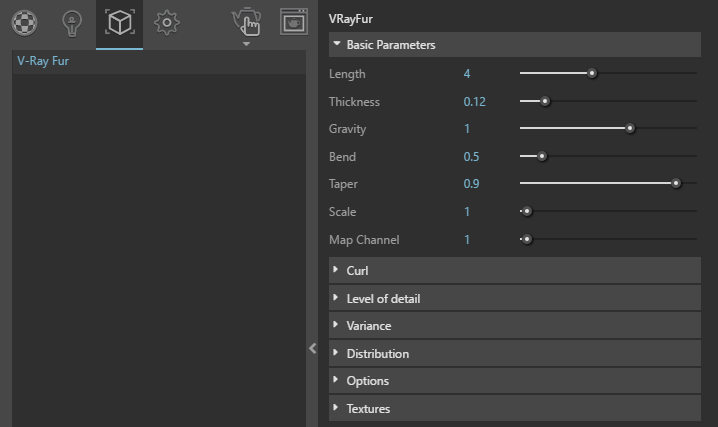Viewport: 718px width, 427px height.
Task: Click the Scale slider handle
Action: click(527, 211)
